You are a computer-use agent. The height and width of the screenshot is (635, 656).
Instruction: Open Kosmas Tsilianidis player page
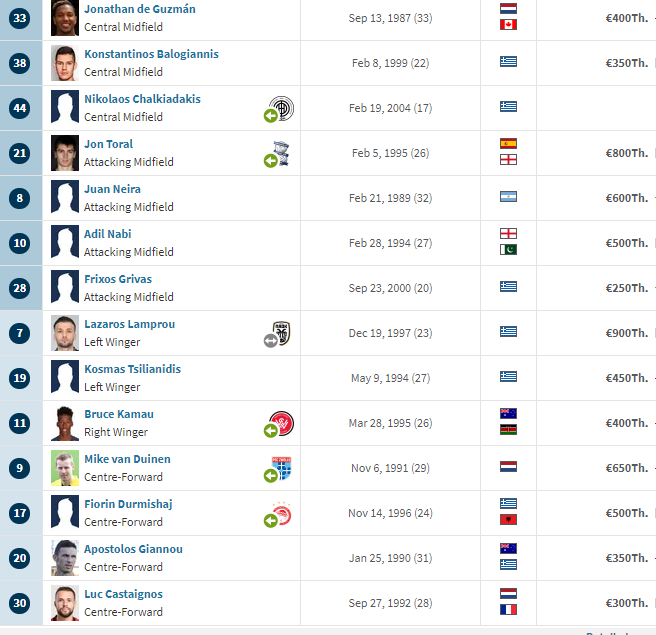[133, 369]
